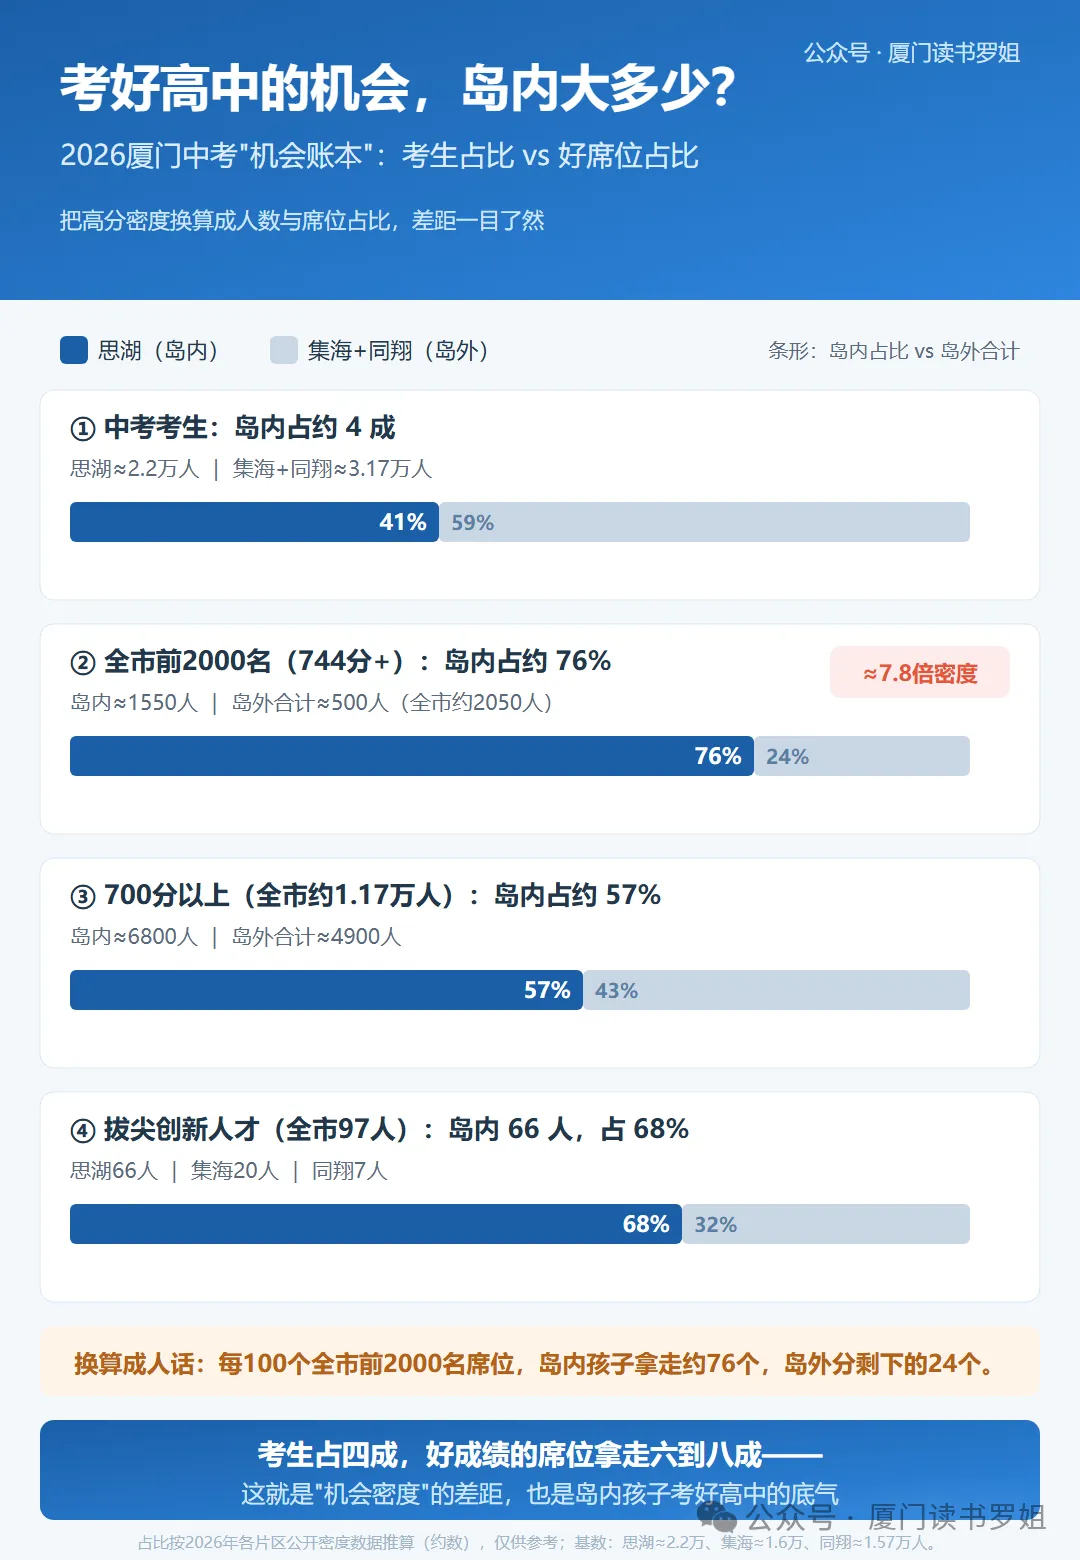Click the circled number ② icon
Viewport: 1080px width, 1560px height.
[82, 663]
